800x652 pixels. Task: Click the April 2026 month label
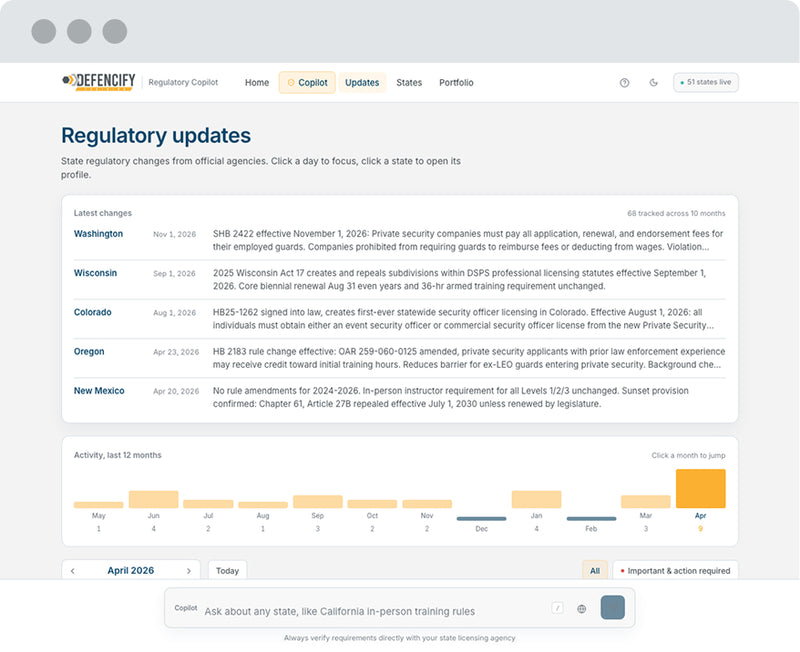click(x=131, y=570)
